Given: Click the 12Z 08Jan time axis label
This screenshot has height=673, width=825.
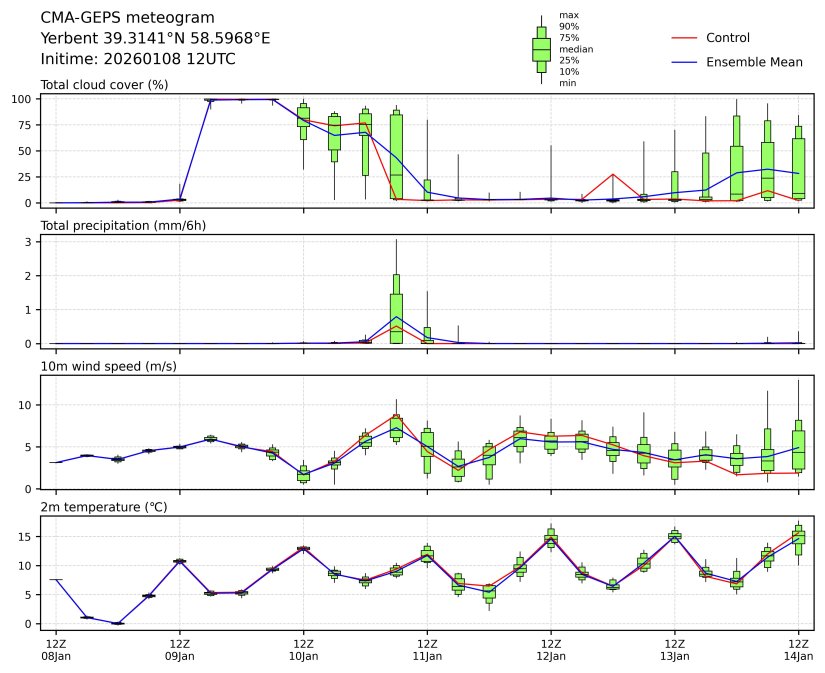Looking at the screenshot, I should (56, 649).
